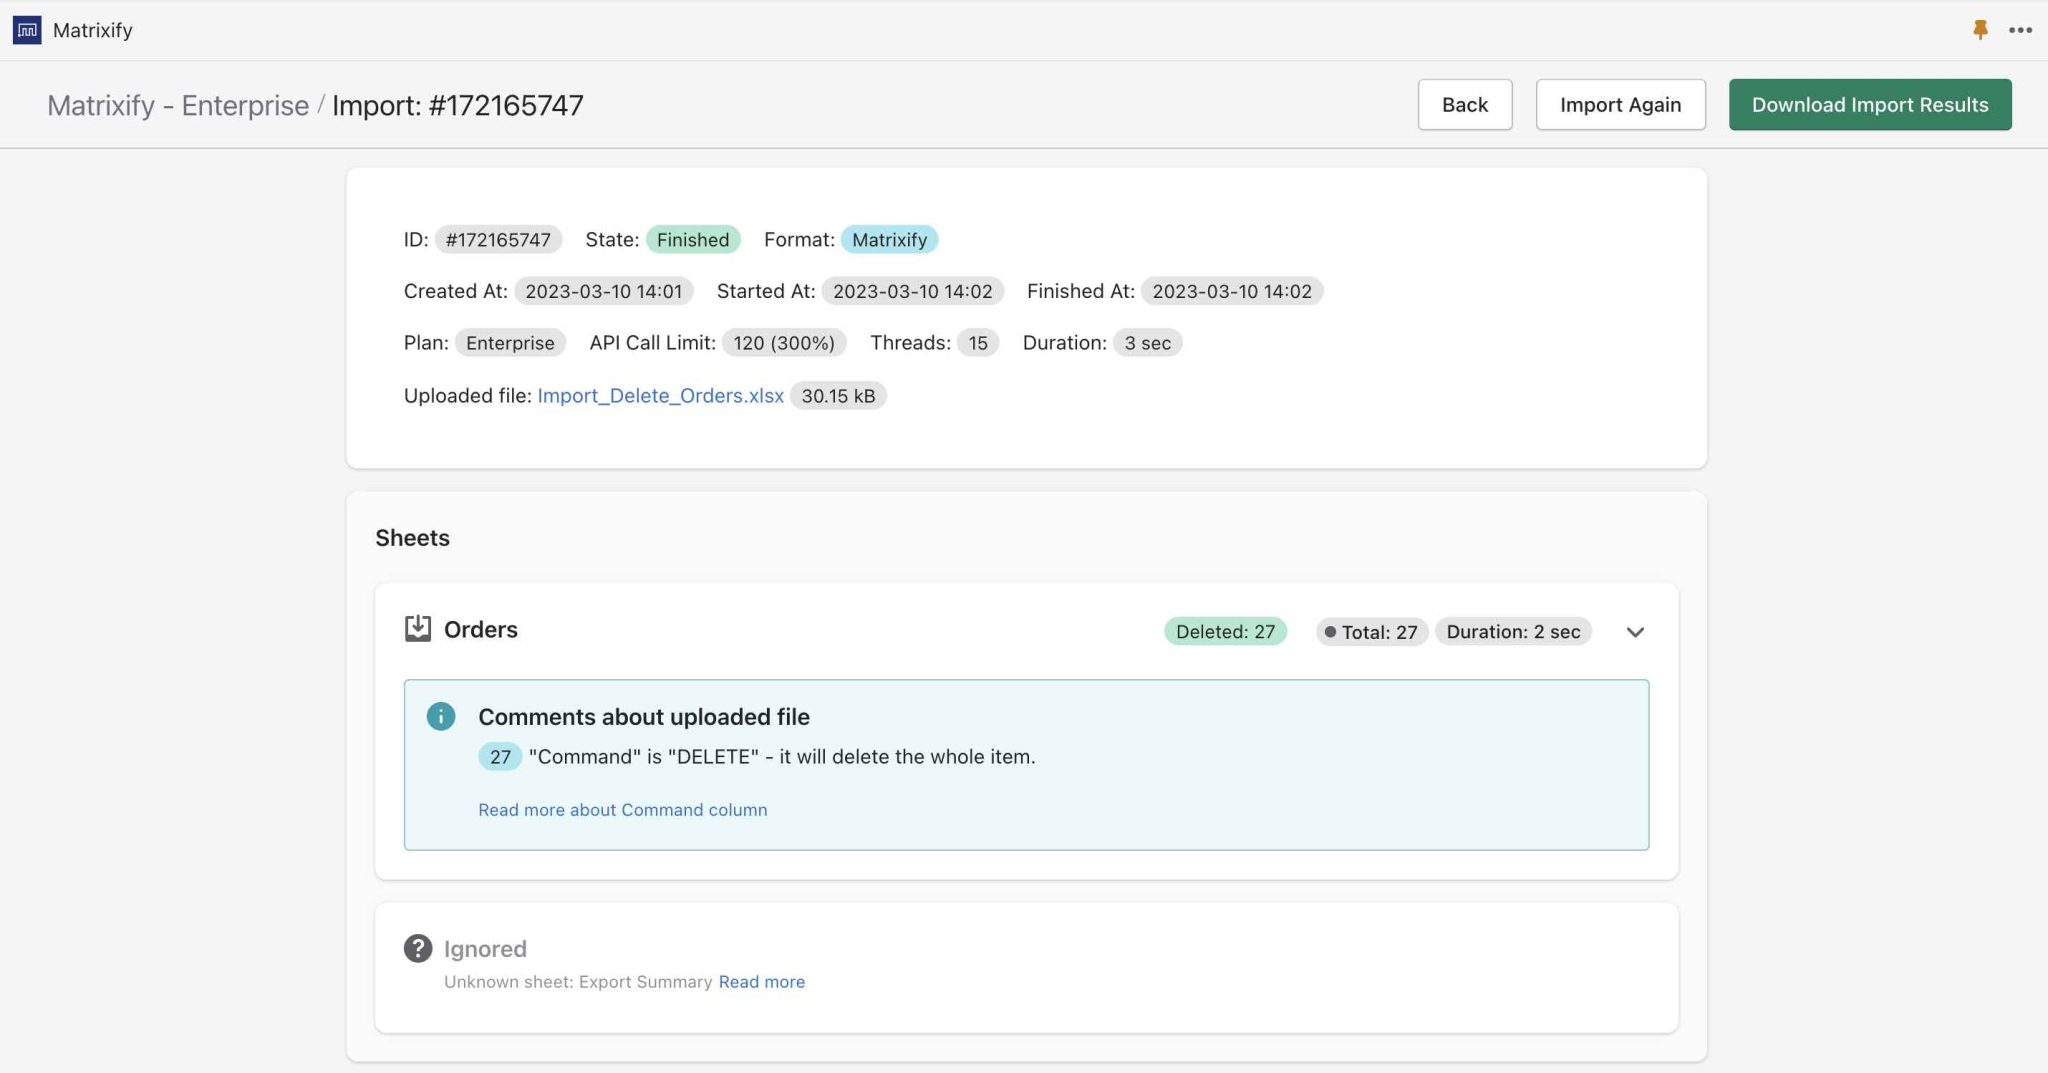Click the Finished state badge
The image size is (2048, 1073).
(692, 239)
